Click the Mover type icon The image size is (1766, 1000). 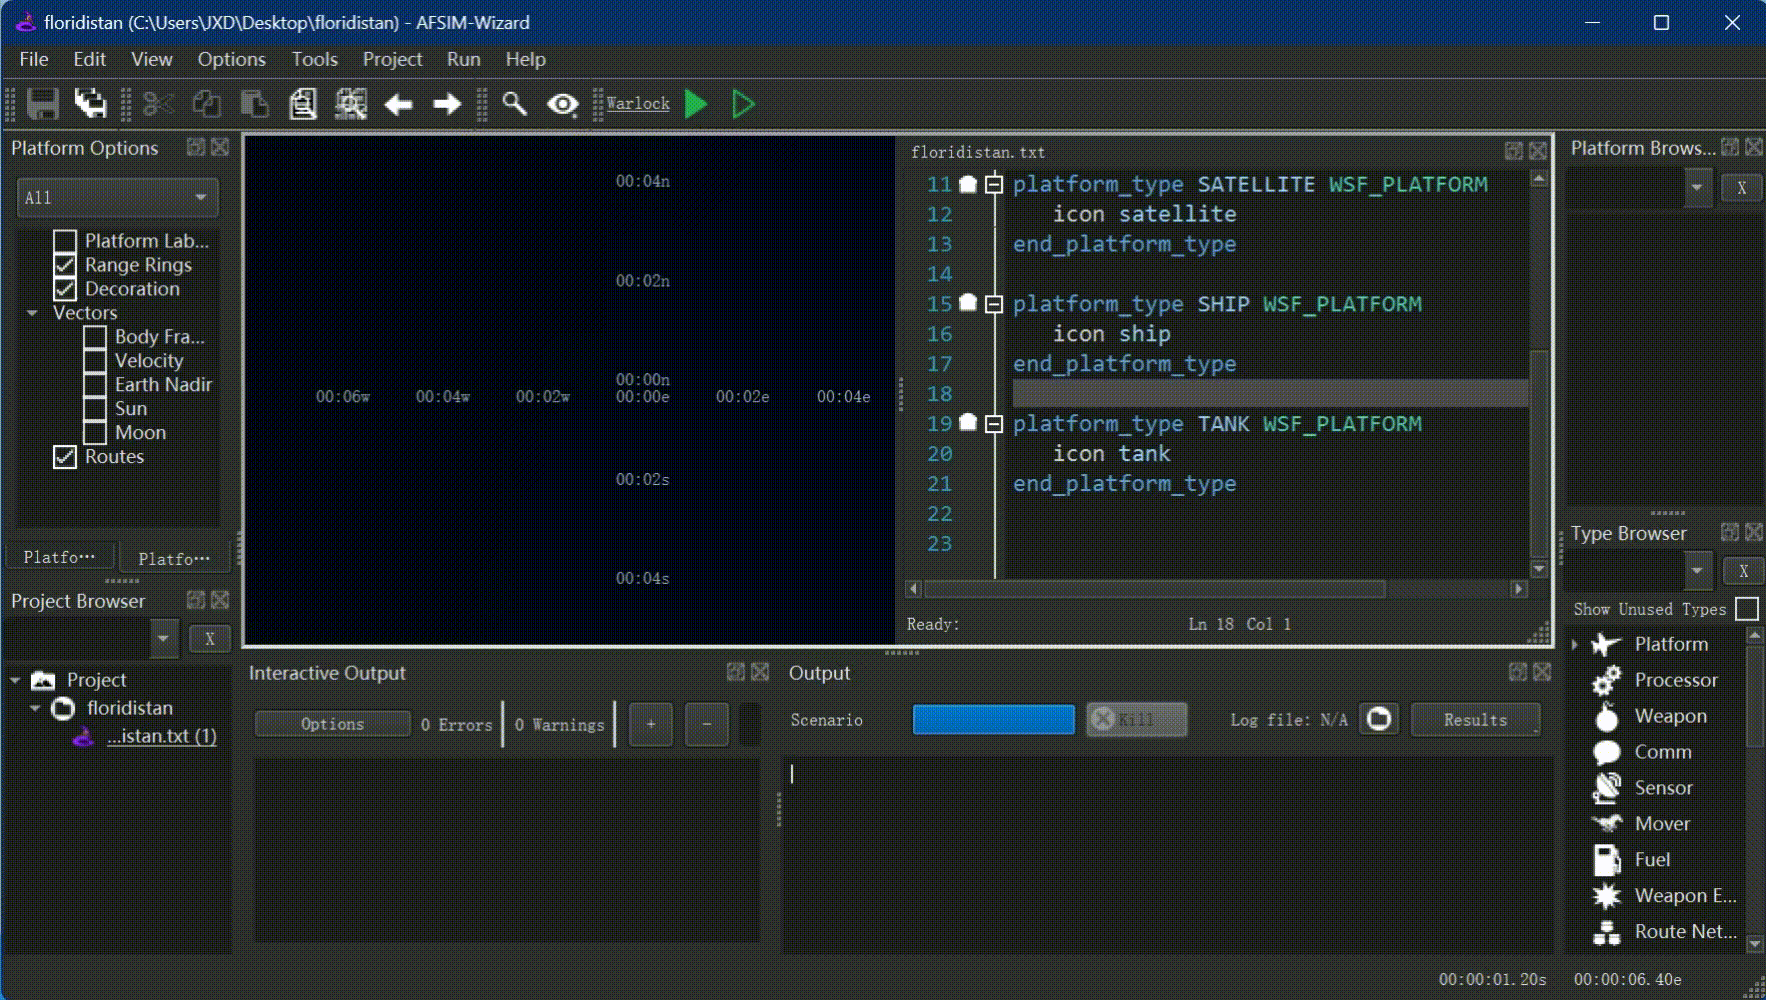(1607, 824)
